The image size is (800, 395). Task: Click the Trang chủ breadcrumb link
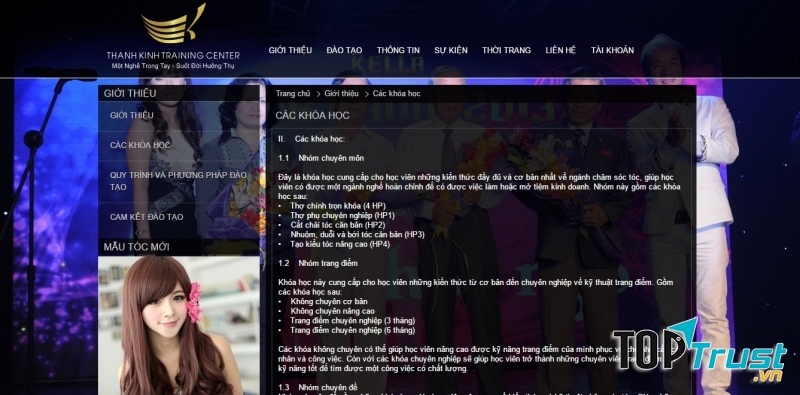[293, 93]
